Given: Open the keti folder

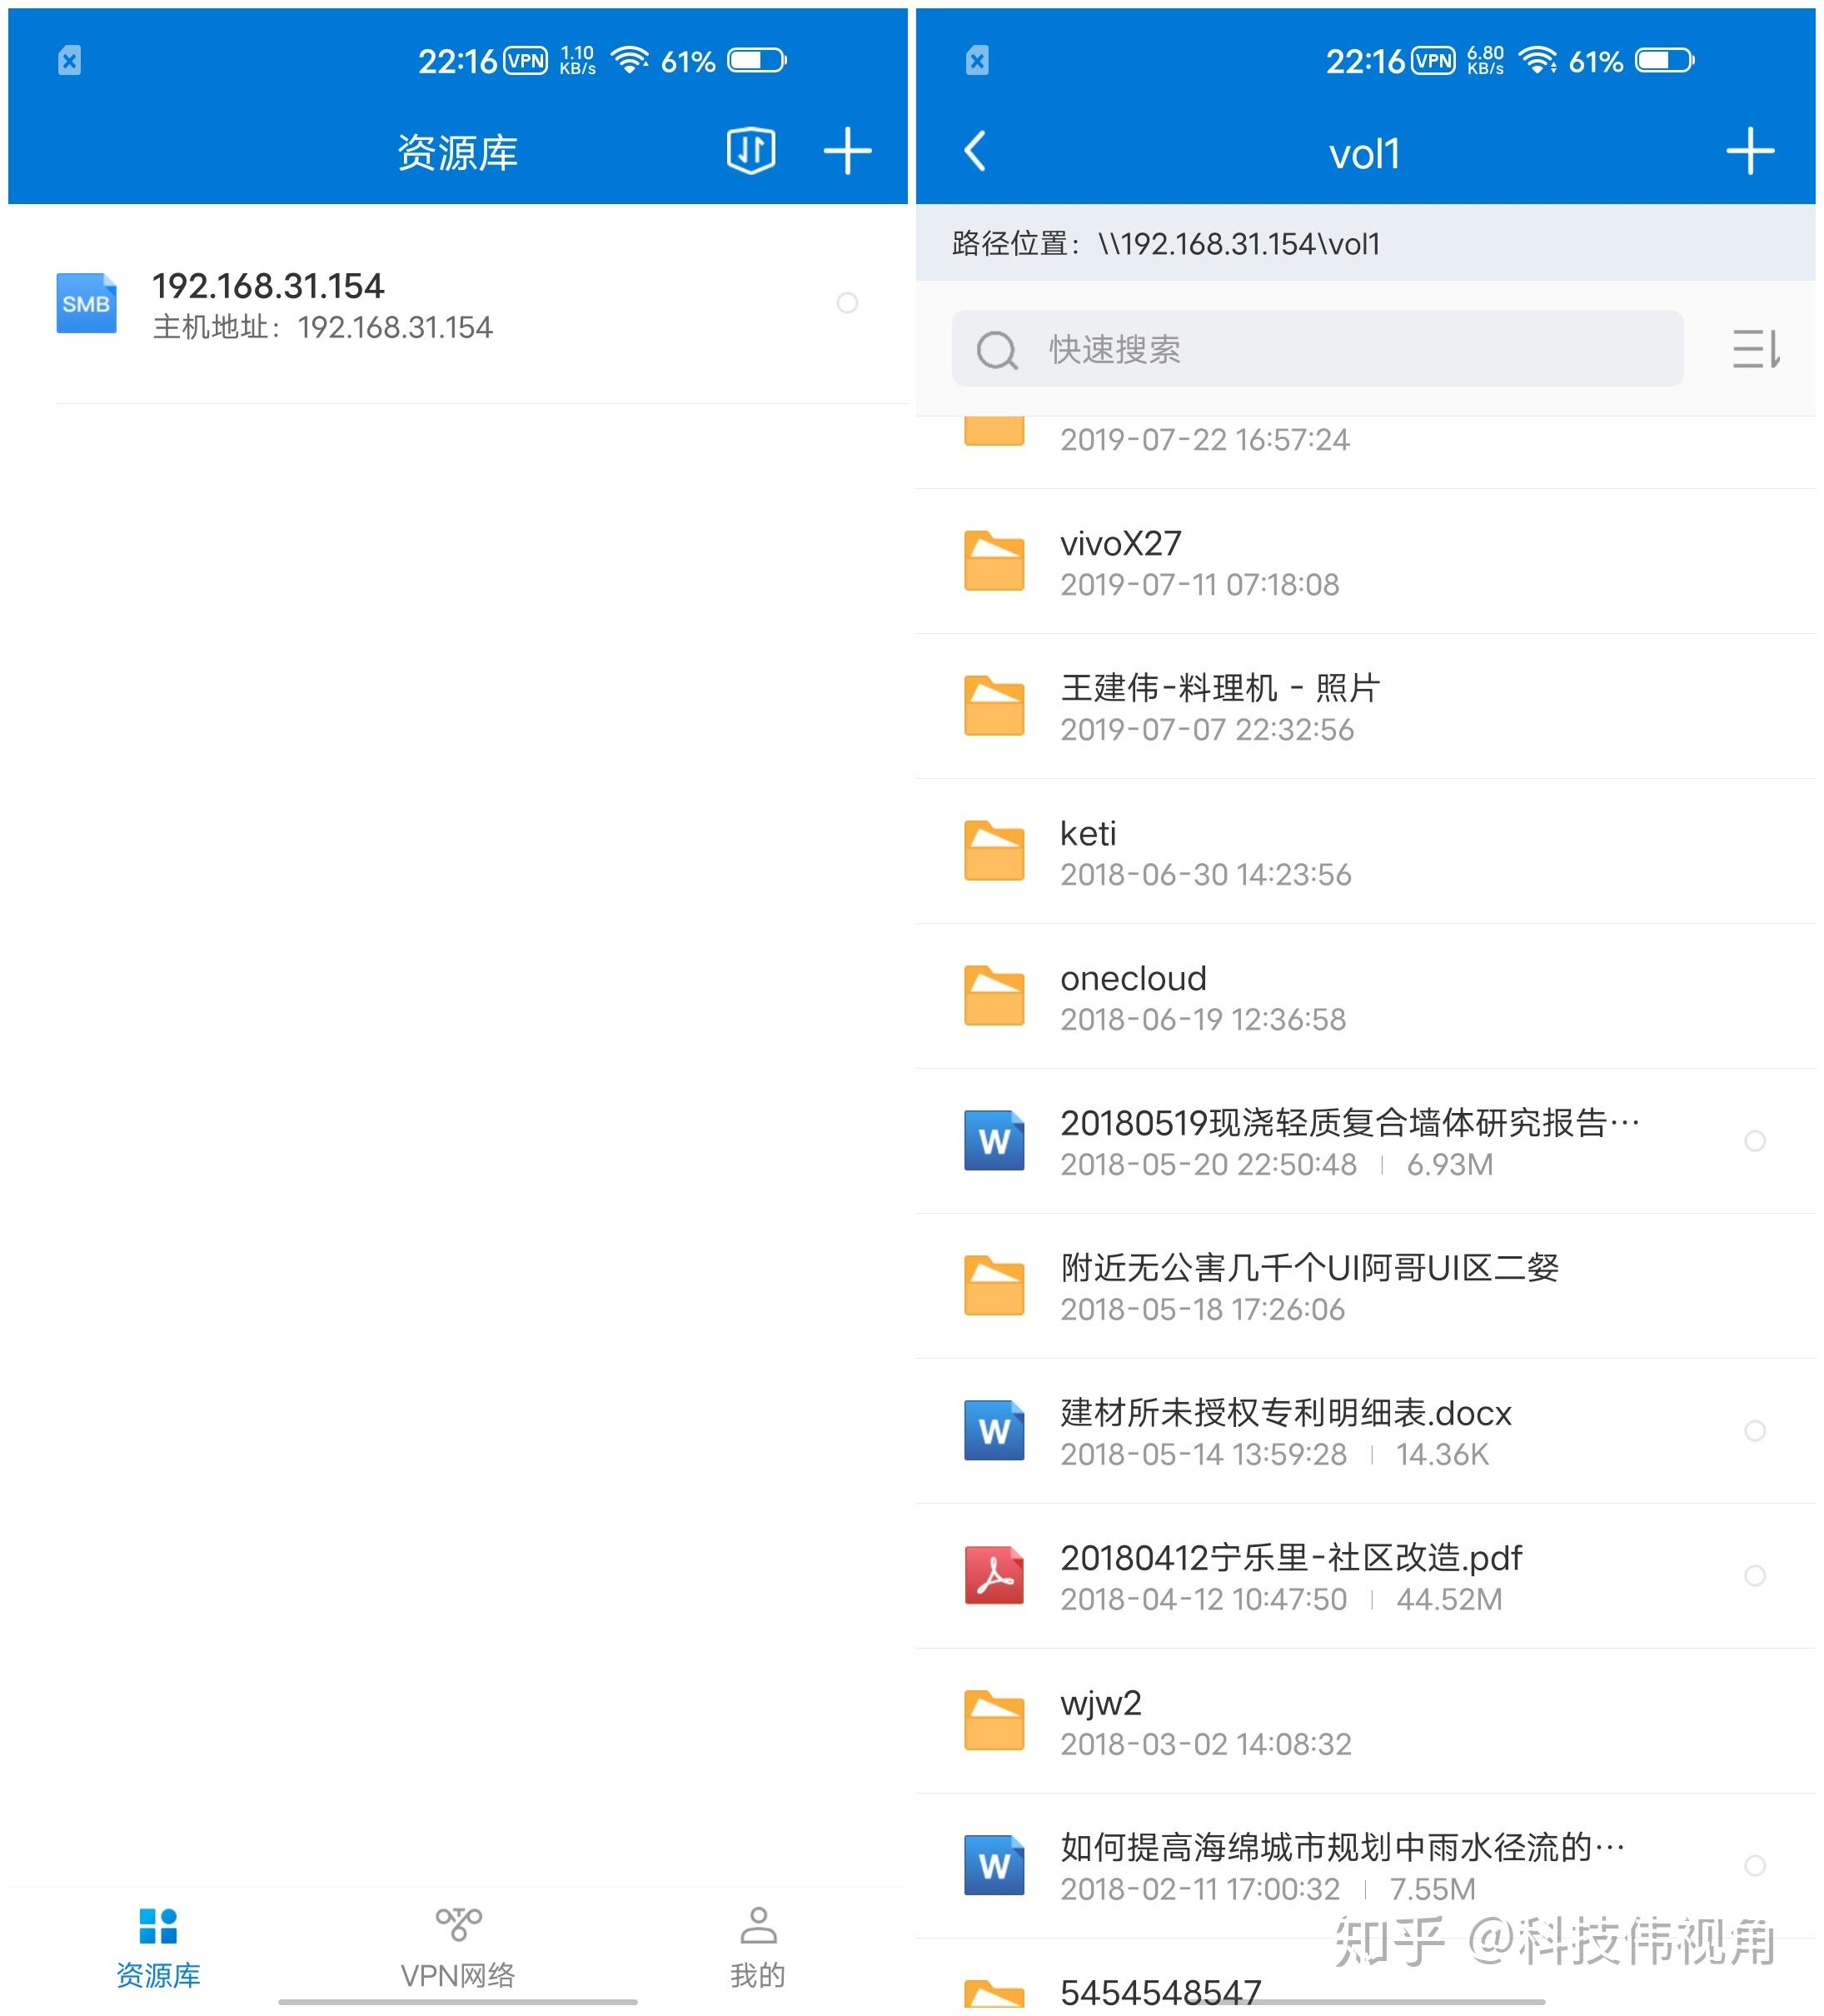Looking at the screenshot, I should point(1088,851).
